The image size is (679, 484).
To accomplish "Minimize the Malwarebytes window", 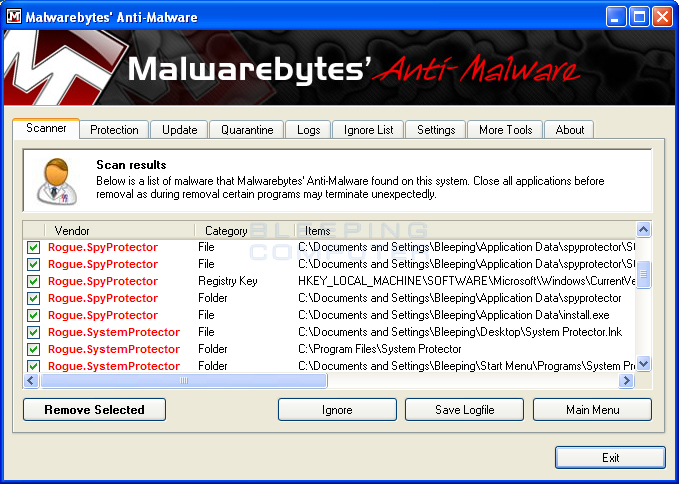I will pos(615,17).
